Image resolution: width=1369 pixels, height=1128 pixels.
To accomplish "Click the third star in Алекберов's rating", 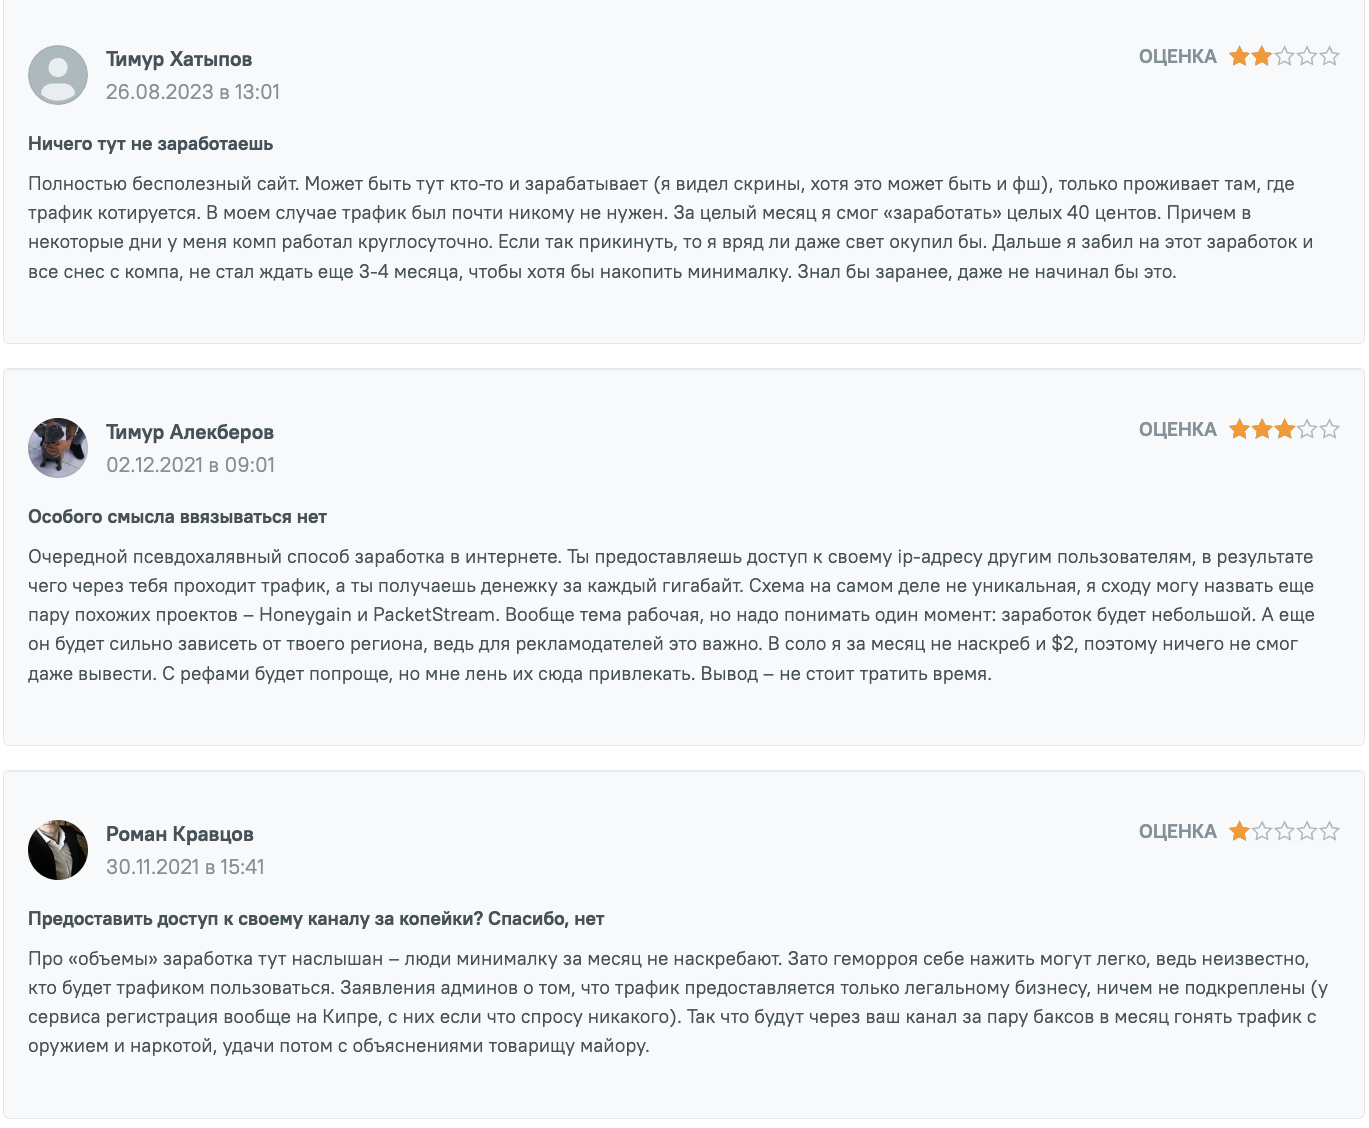I will tap(1284, 430).
